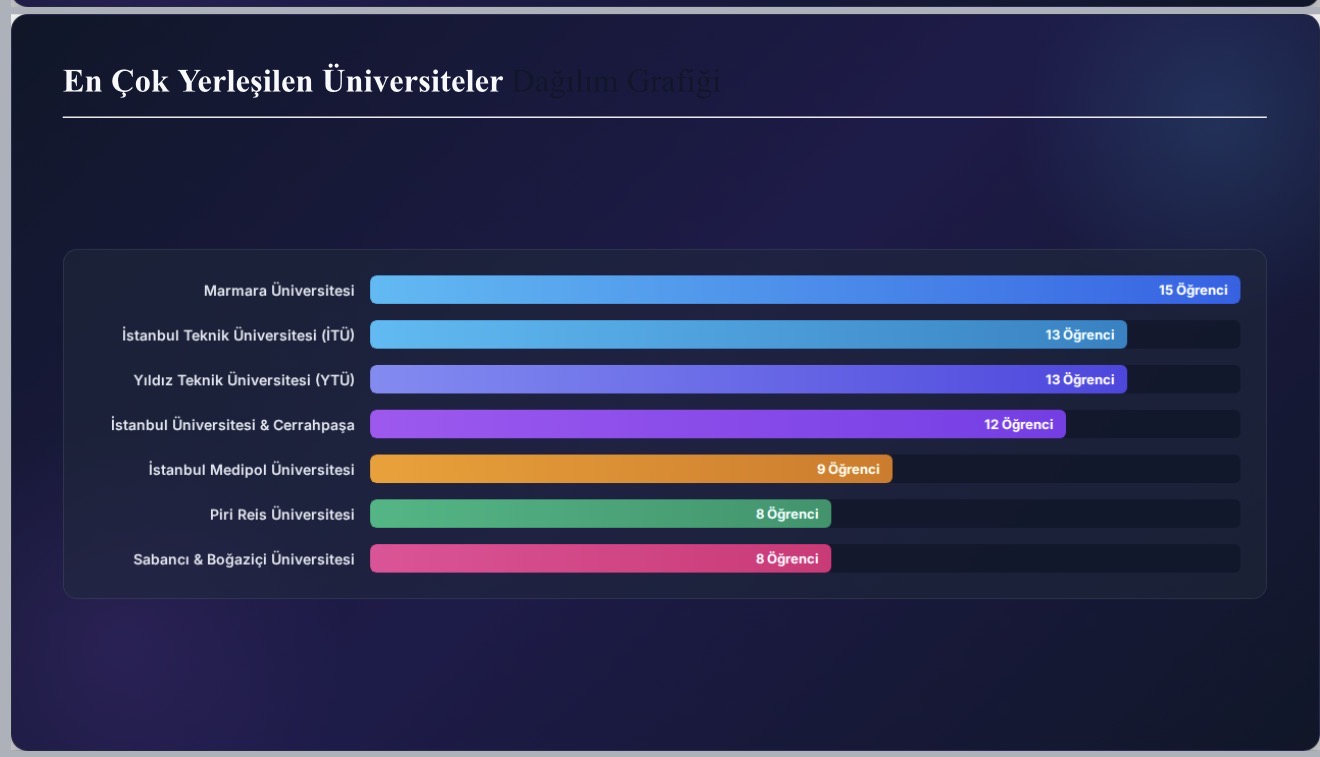Click "8 Öğrenci" in the Sabancı & Boğaziçi row
Image resolution: width=1320 pixels, height=757 pixels.
coord(787,559)
